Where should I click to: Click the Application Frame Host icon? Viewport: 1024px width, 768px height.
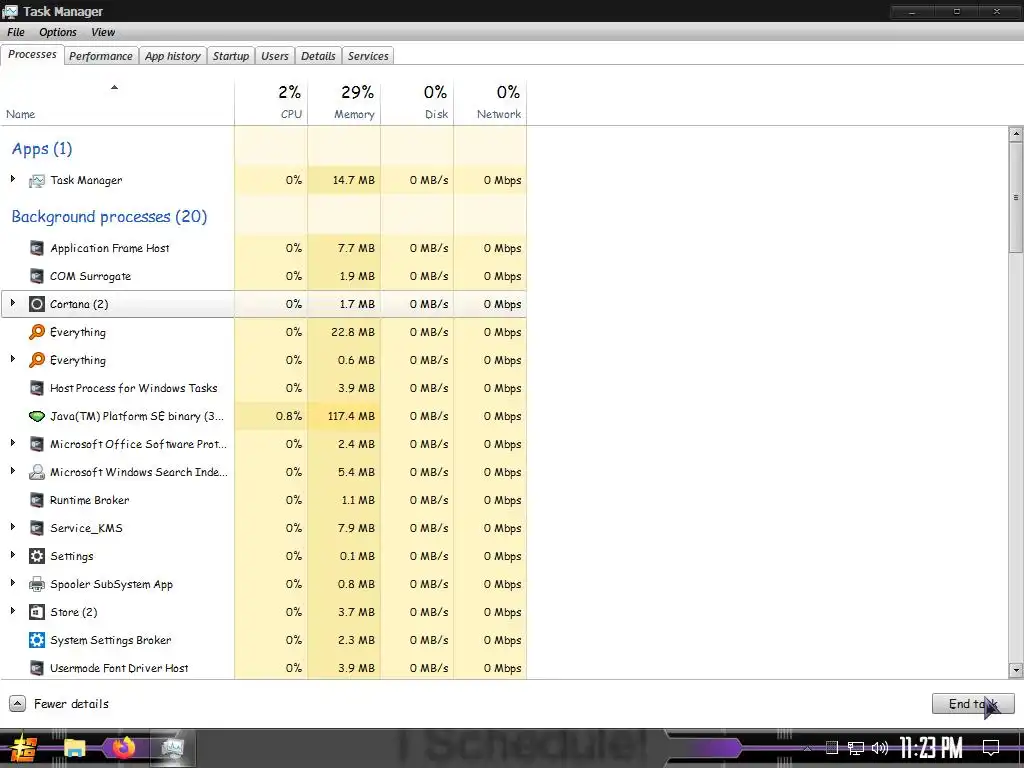[x=37, y=248]
